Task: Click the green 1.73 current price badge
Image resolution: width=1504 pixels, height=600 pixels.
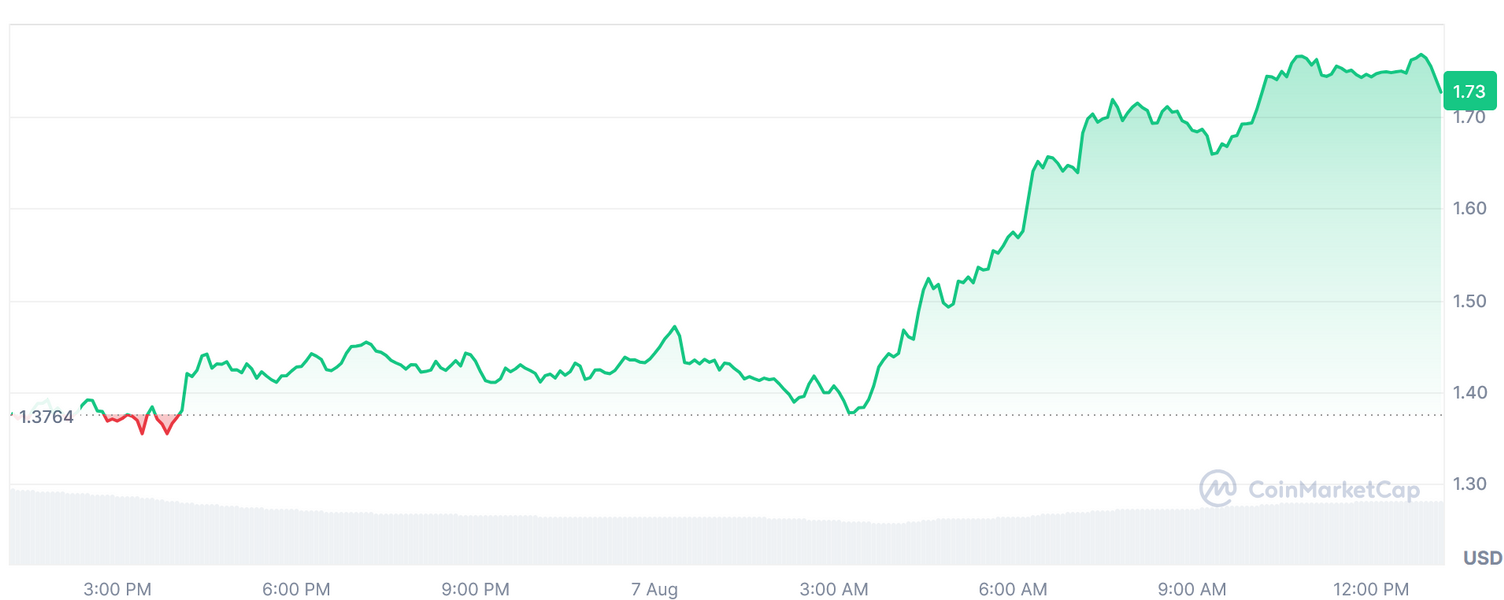Action: coord(1469,92)
